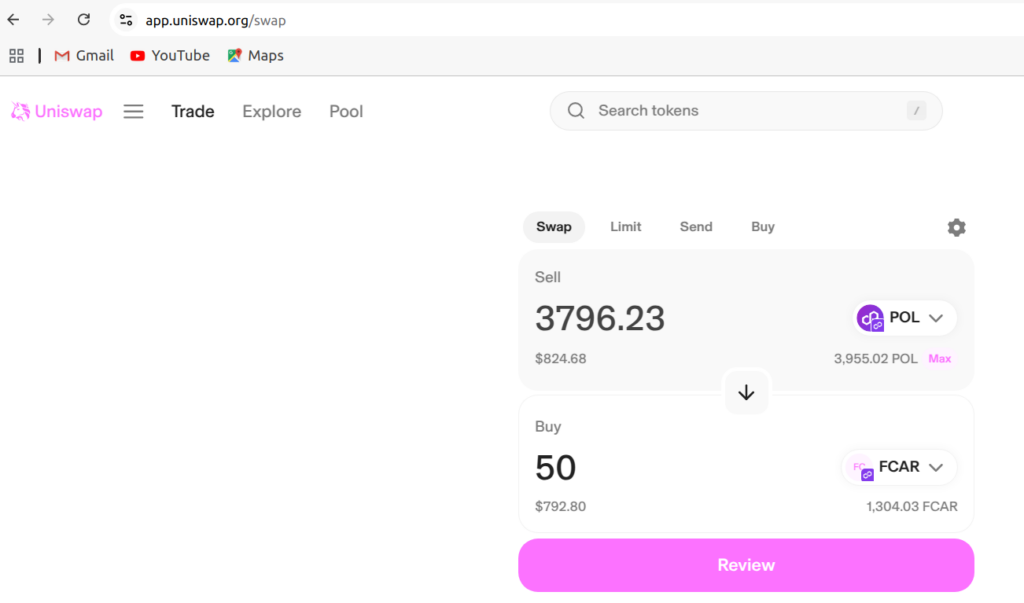This screenshot has height=603, width=1024.
Task: Click the FCAR token logo icon
Action: [859, 468]
